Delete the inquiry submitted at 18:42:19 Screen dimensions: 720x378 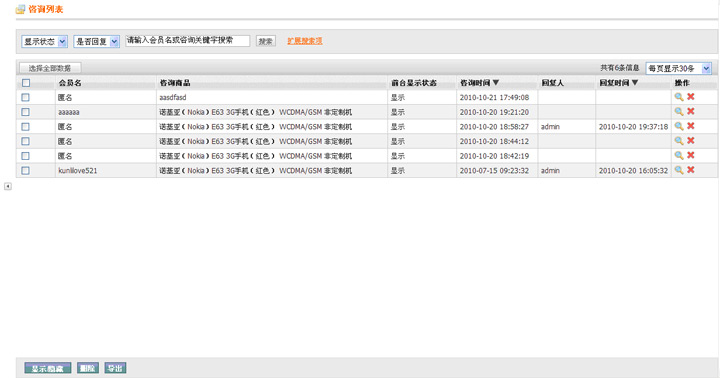(691, 155)
